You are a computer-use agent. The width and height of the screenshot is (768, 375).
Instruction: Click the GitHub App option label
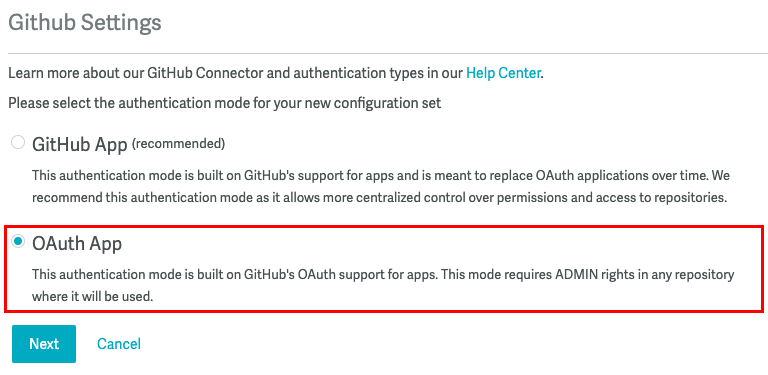point(79,144)
